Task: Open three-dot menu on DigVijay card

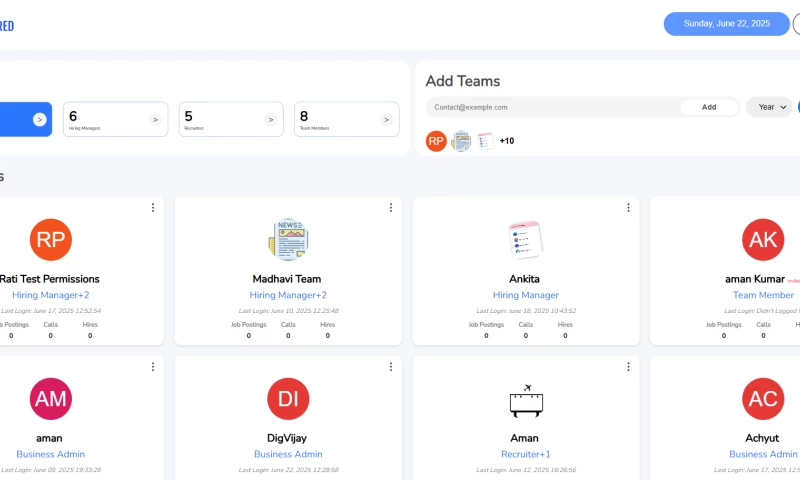Action: [391, 368]
